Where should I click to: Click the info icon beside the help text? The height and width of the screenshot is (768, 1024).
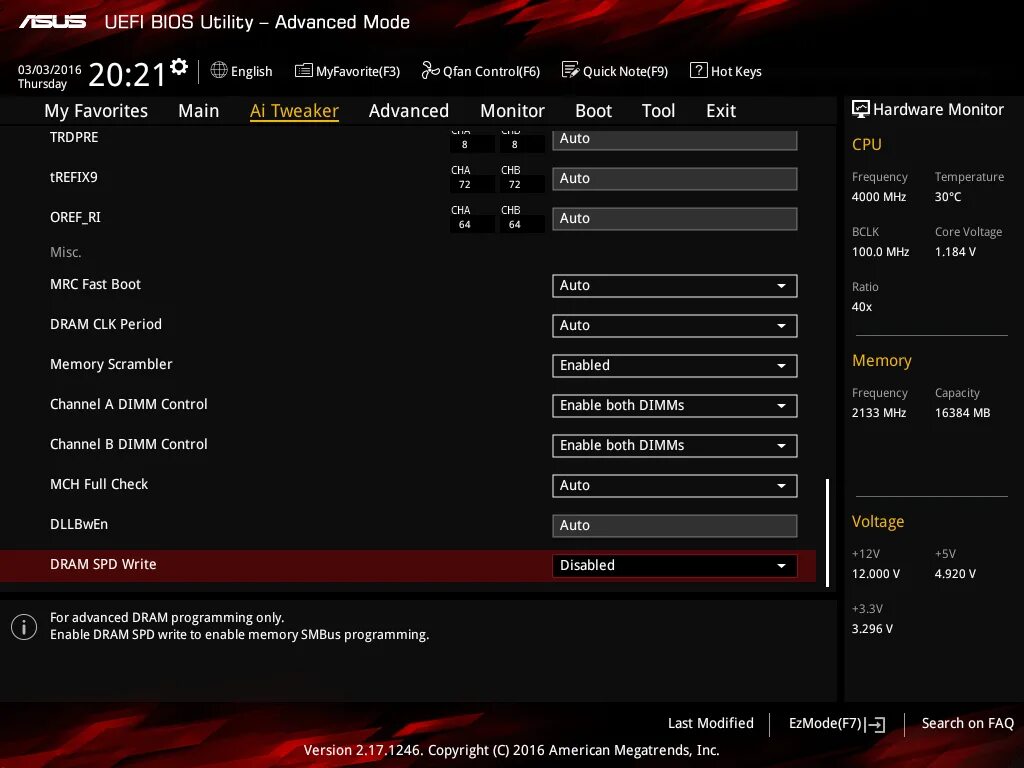[24, 627]
